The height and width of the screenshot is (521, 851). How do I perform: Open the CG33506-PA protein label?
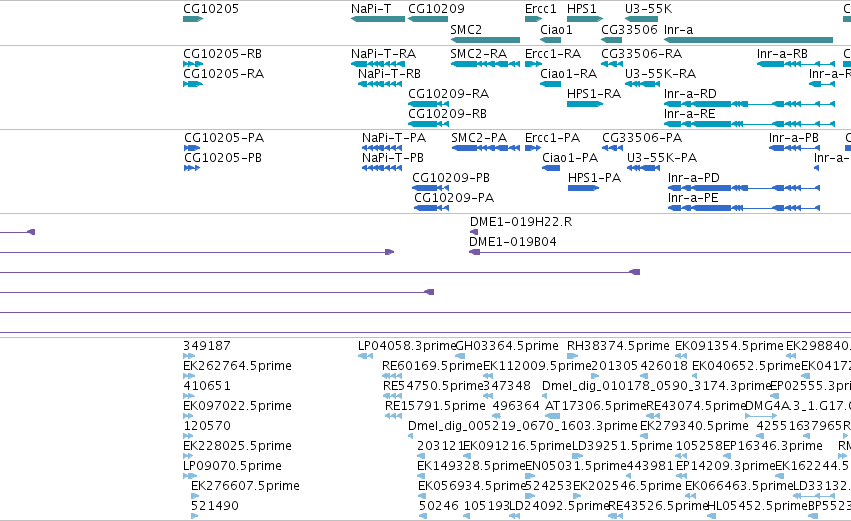(x=642, y=138)
